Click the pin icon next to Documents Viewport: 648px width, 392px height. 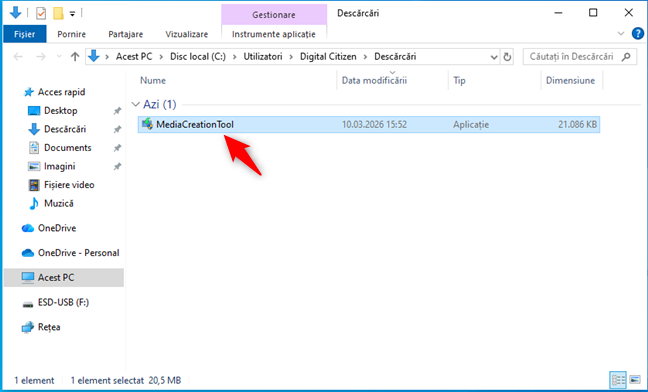tap(117, 148)
